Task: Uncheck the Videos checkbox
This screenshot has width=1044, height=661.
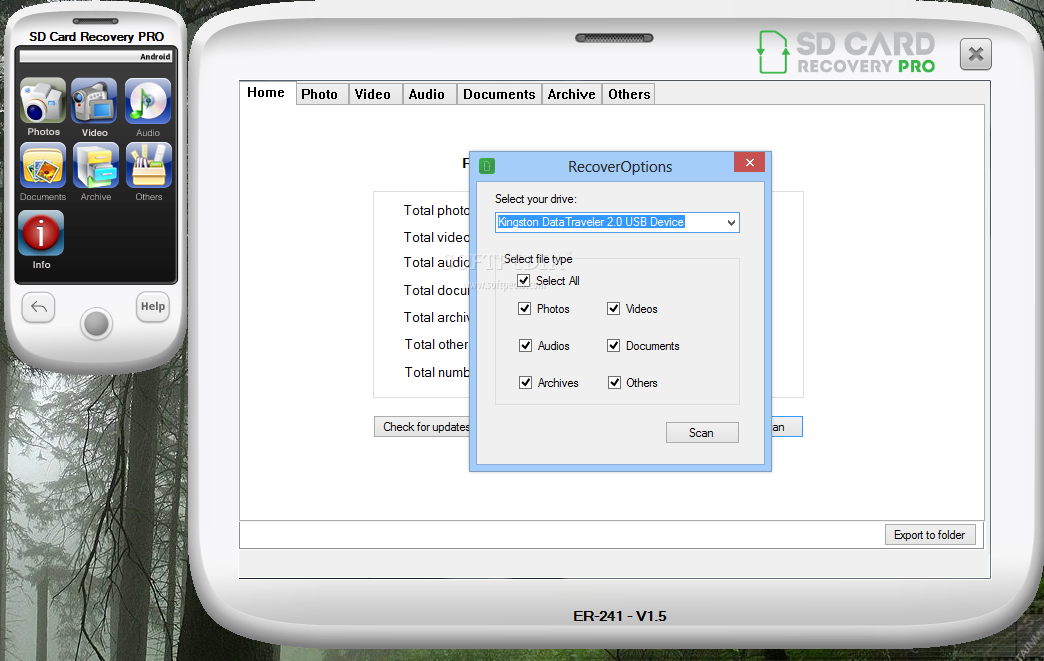Action: (x=613, y=308)
